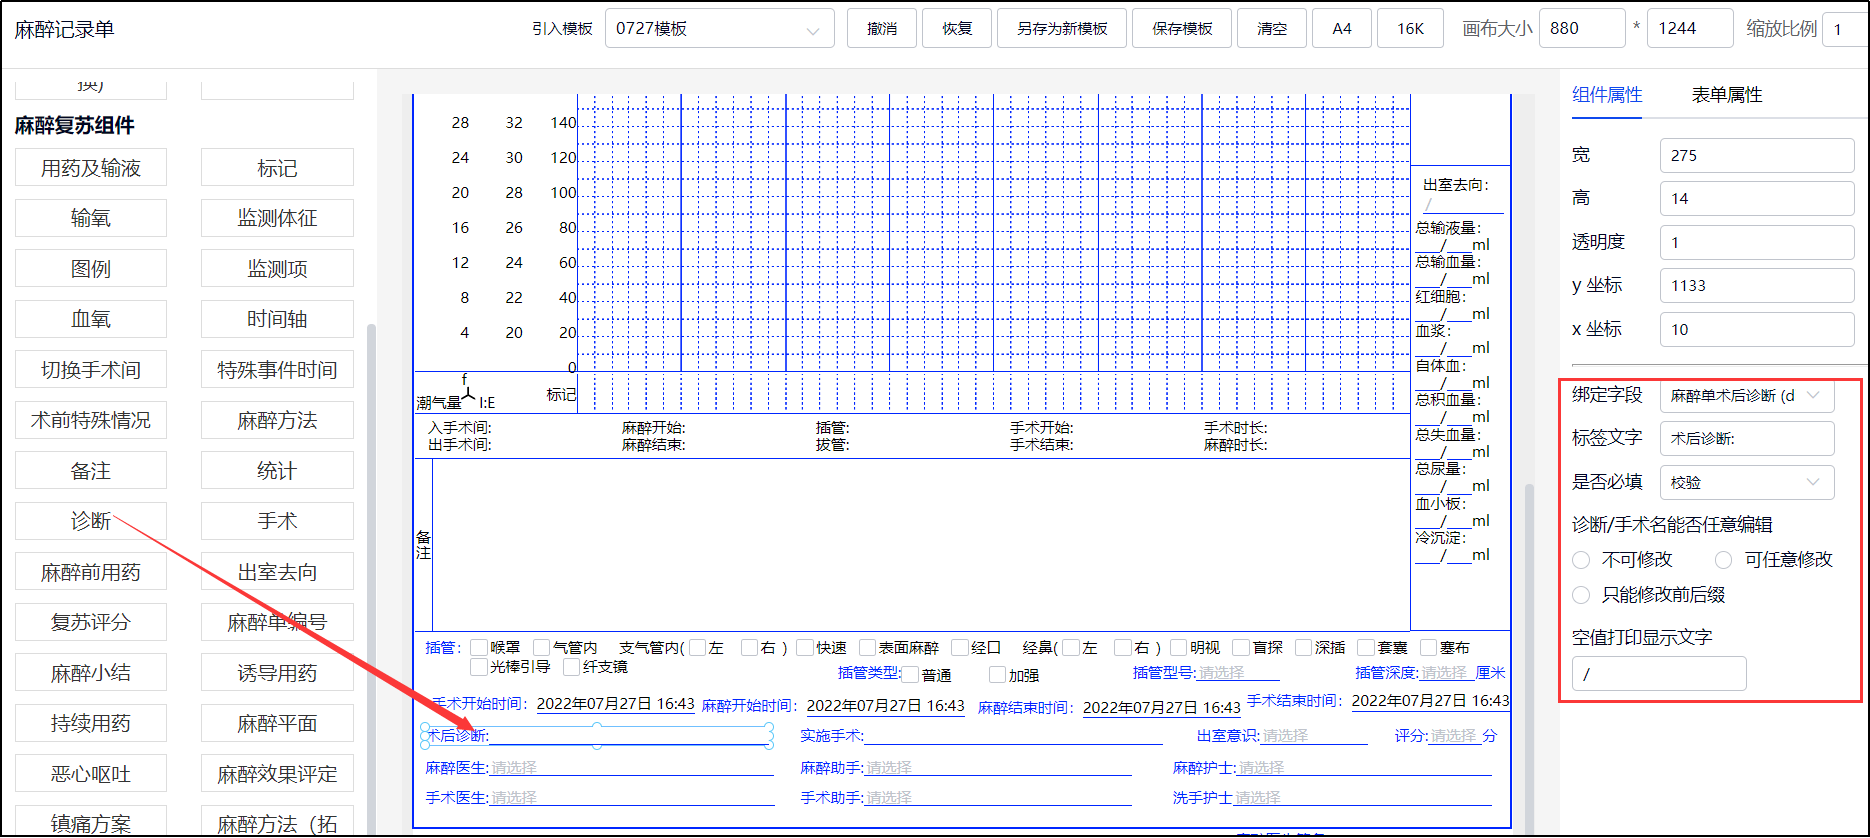The height and width of the screenshot is (838, 1870).
Task: Check the 明视 checkbox
Action: click(x=1180, y=648)
